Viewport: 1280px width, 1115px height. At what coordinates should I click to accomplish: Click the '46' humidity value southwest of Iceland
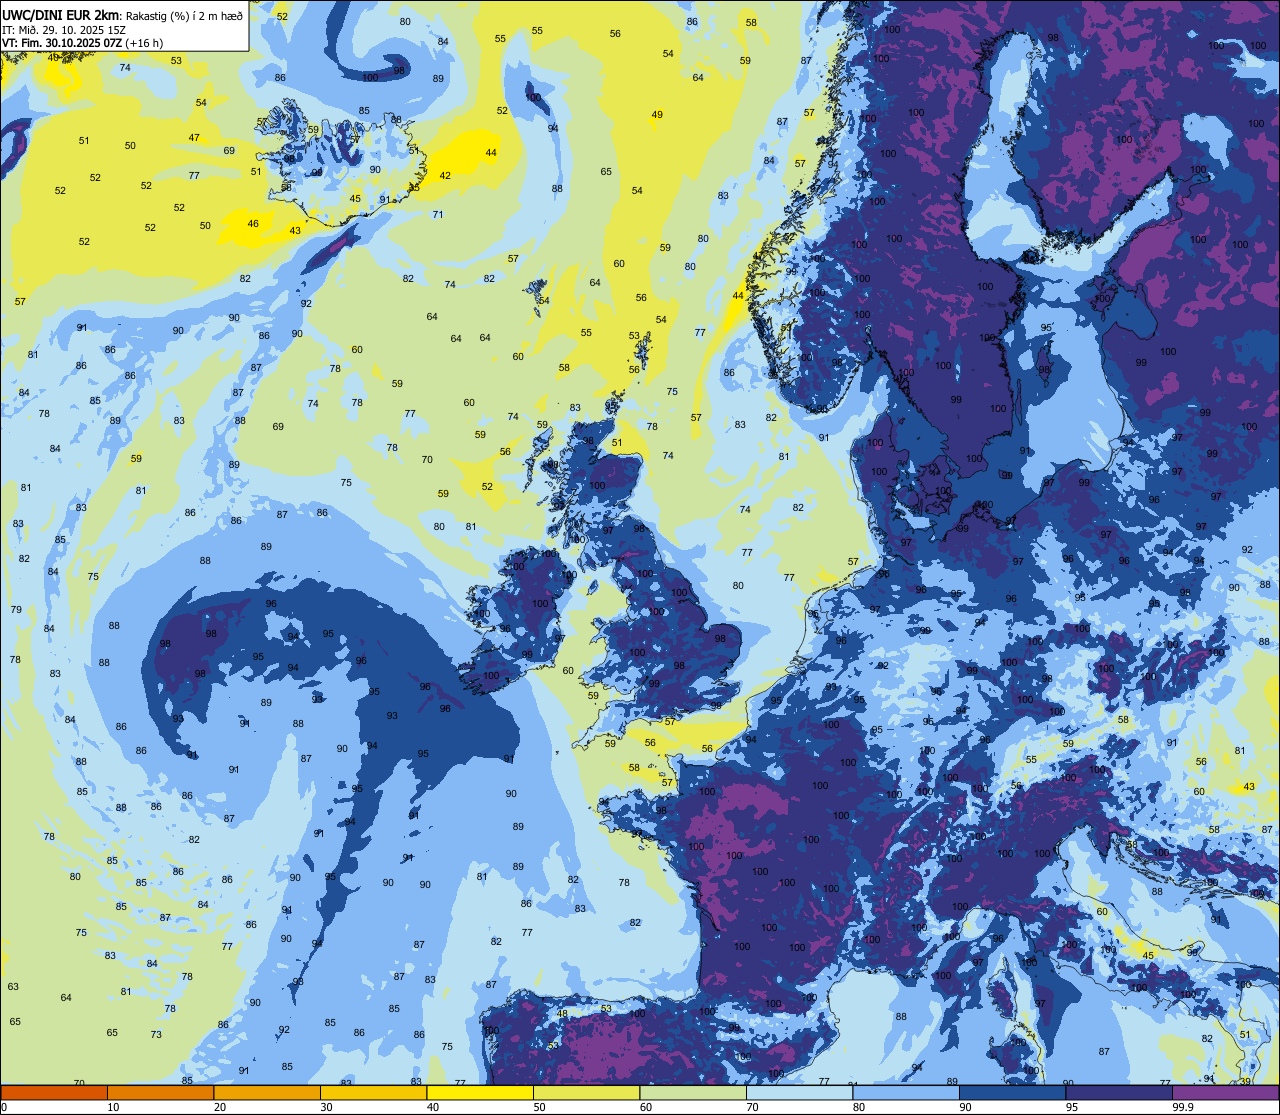tap(253, 224)
